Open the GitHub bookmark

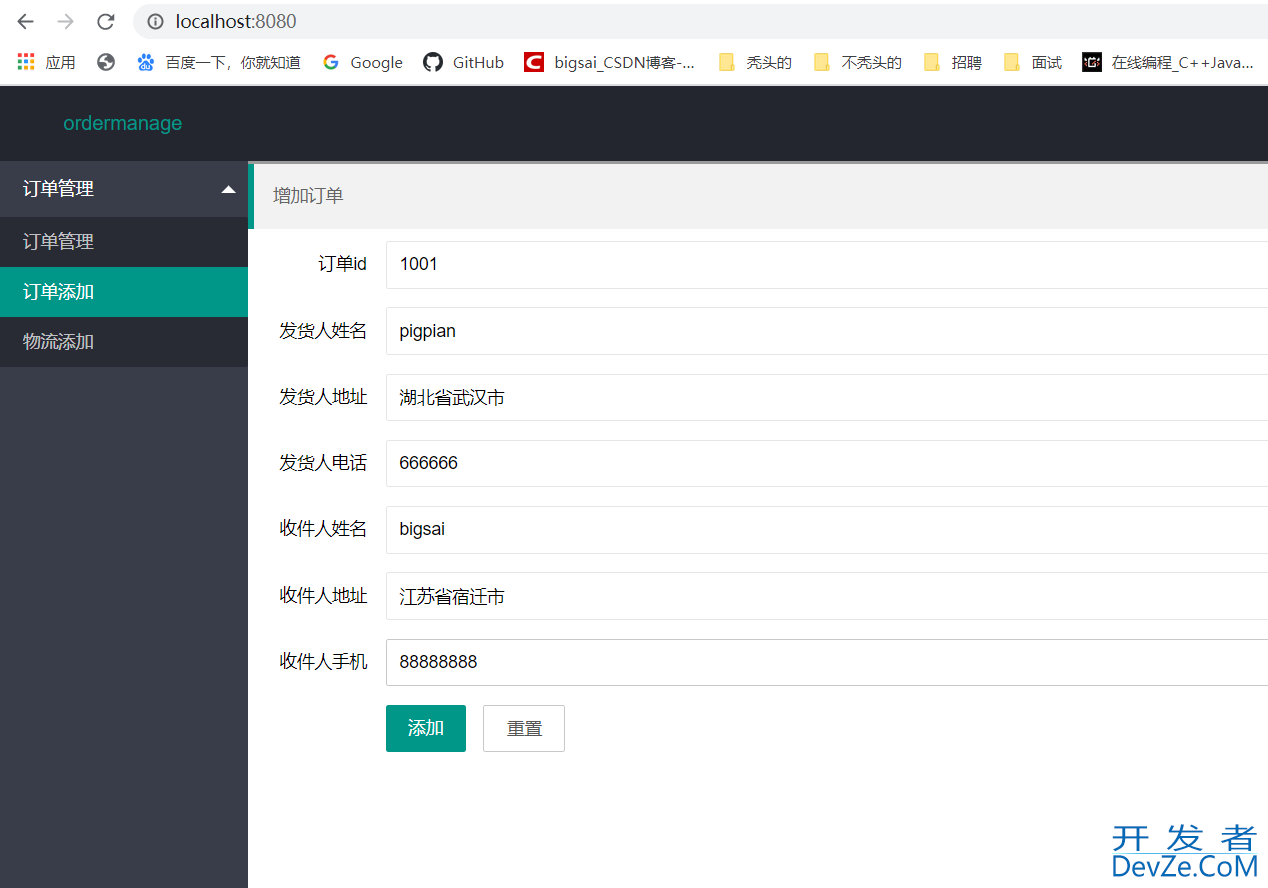point(464,62)
